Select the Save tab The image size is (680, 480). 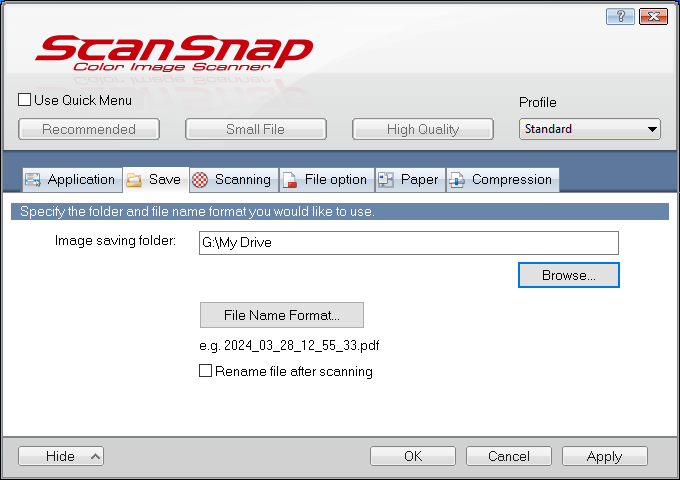[x=156, y=179]
